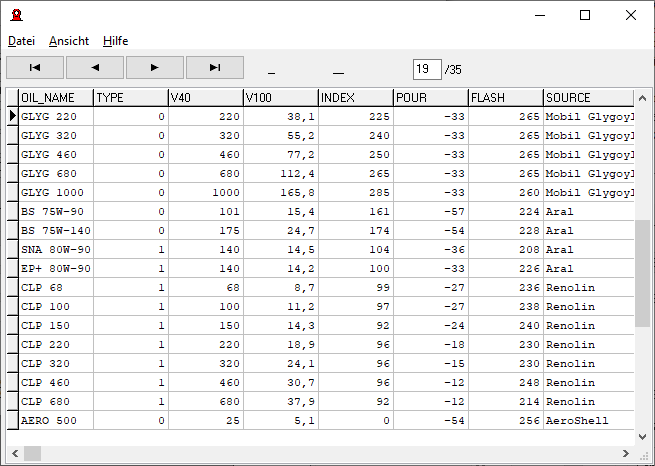
Task: Click the V100 column header
Action: (x=280, y=98)
